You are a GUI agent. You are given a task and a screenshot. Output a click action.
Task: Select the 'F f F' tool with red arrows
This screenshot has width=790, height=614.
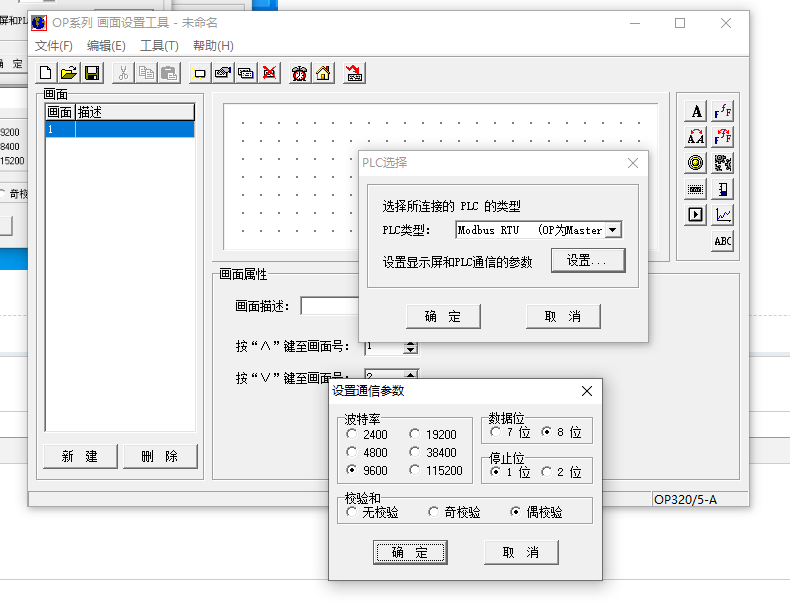pos(722,137)
